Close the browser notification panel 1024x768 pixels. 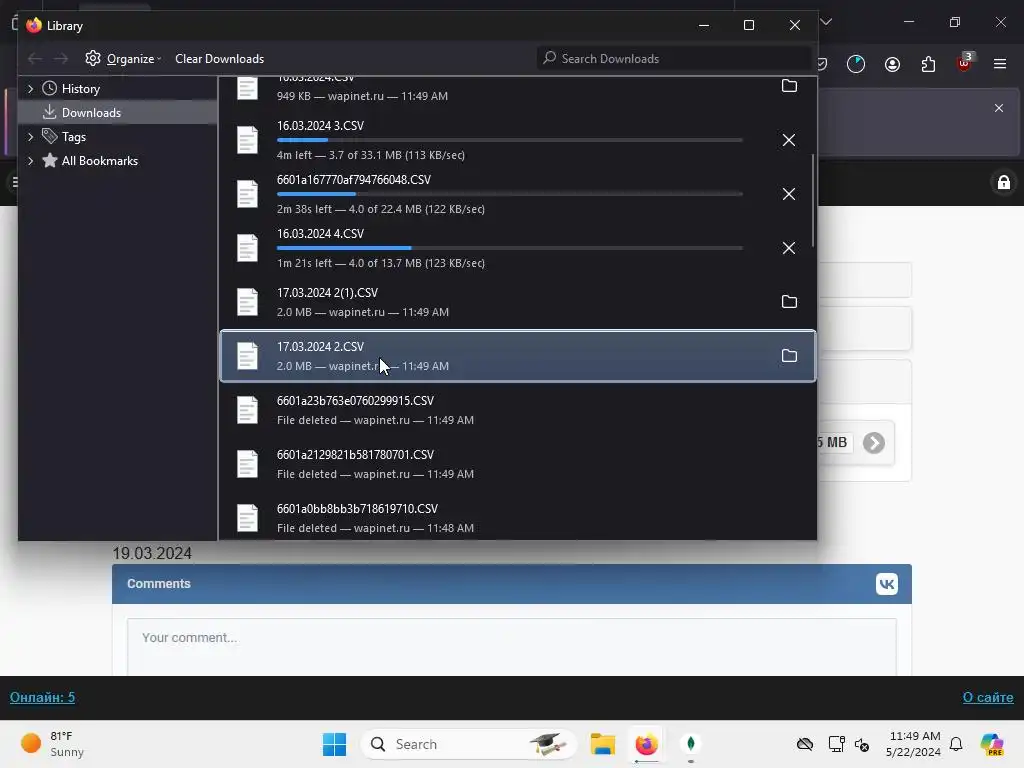pos(999,108)
